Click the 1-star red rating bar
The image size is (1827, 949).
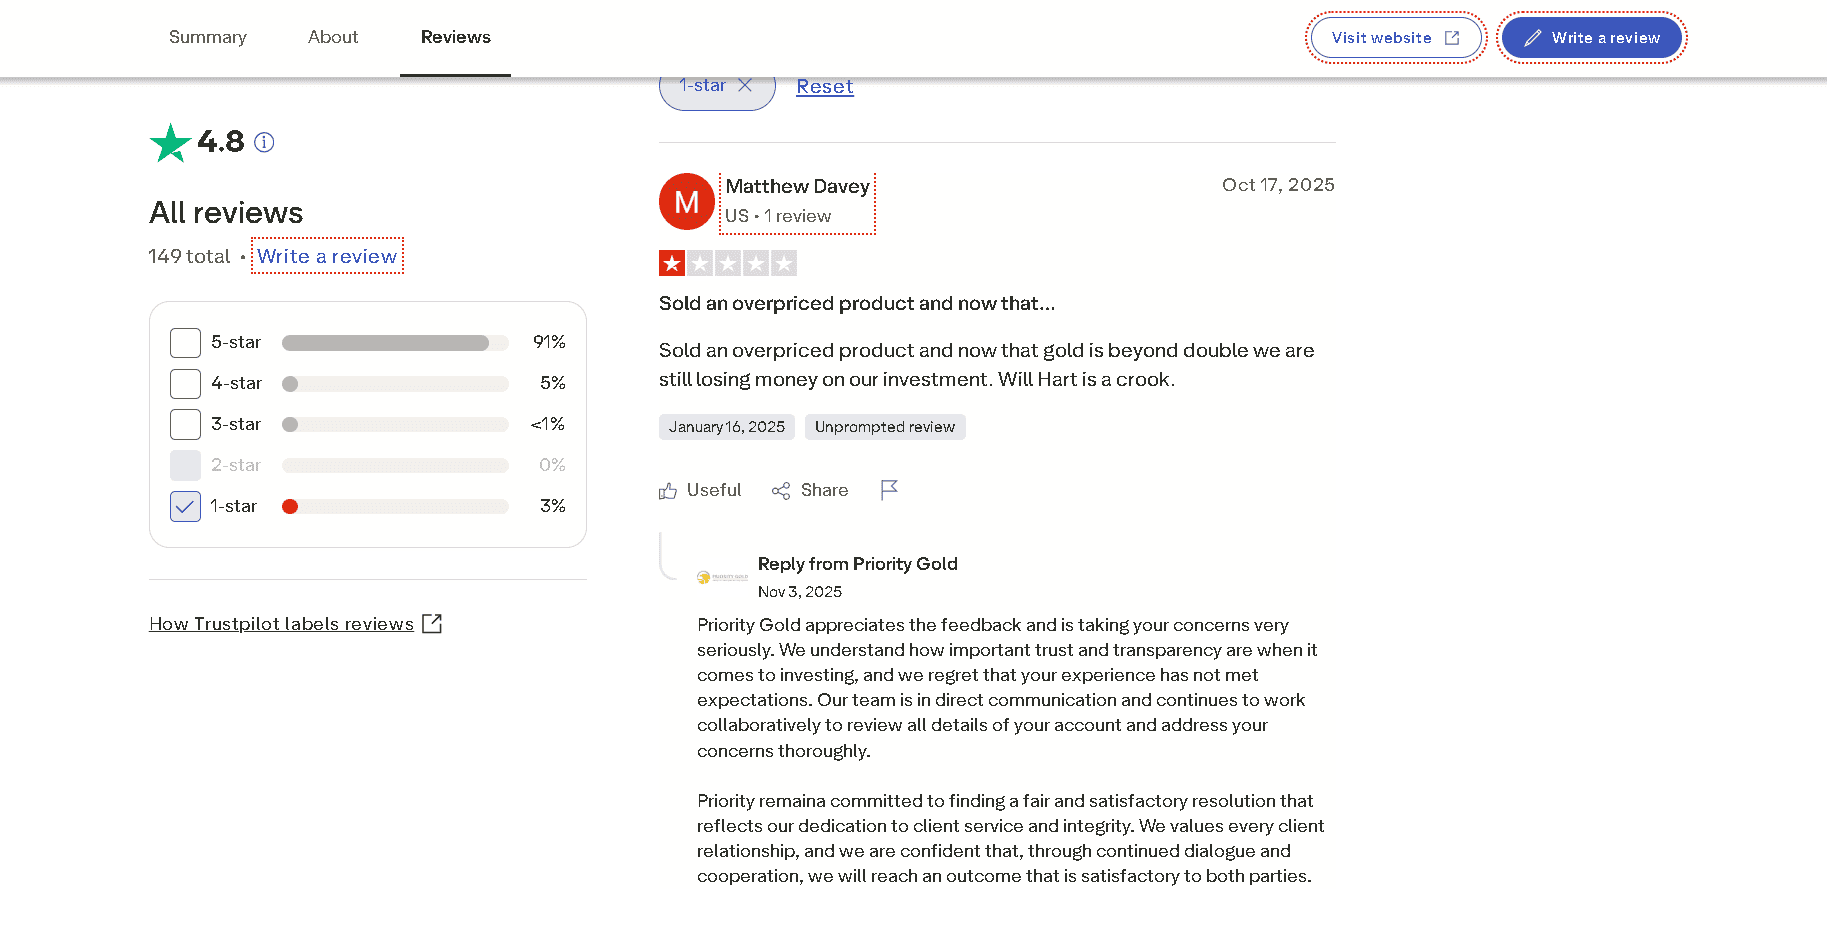point(395,507)
